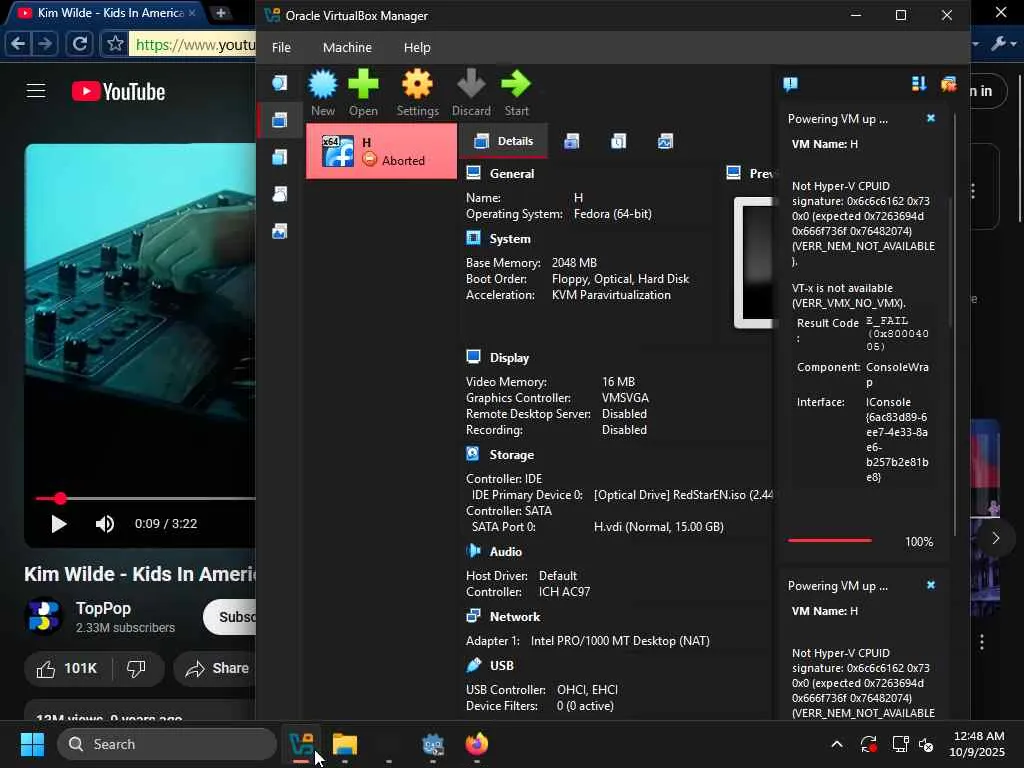Click the Fedora x64 OS icon of VM H

pyautogui.click(x=338, y=152)
